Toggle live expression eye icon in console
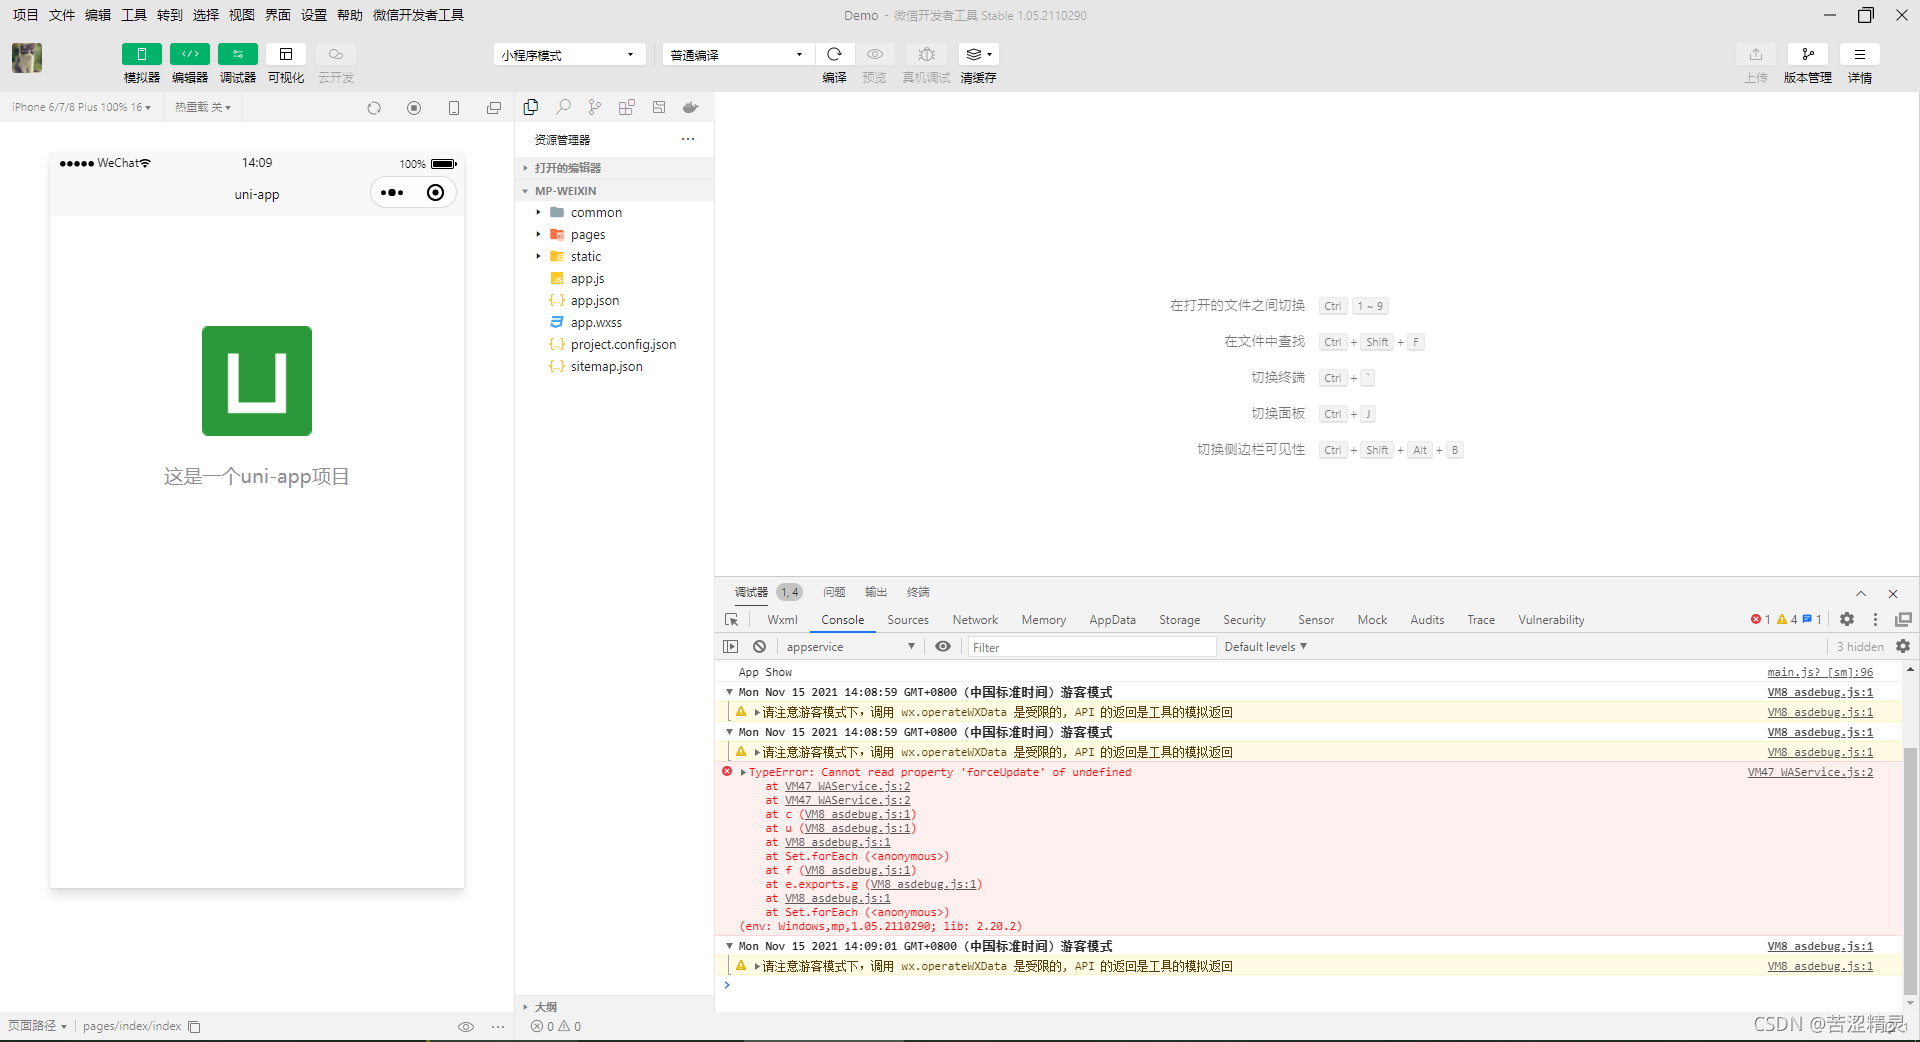 [943, 647]
